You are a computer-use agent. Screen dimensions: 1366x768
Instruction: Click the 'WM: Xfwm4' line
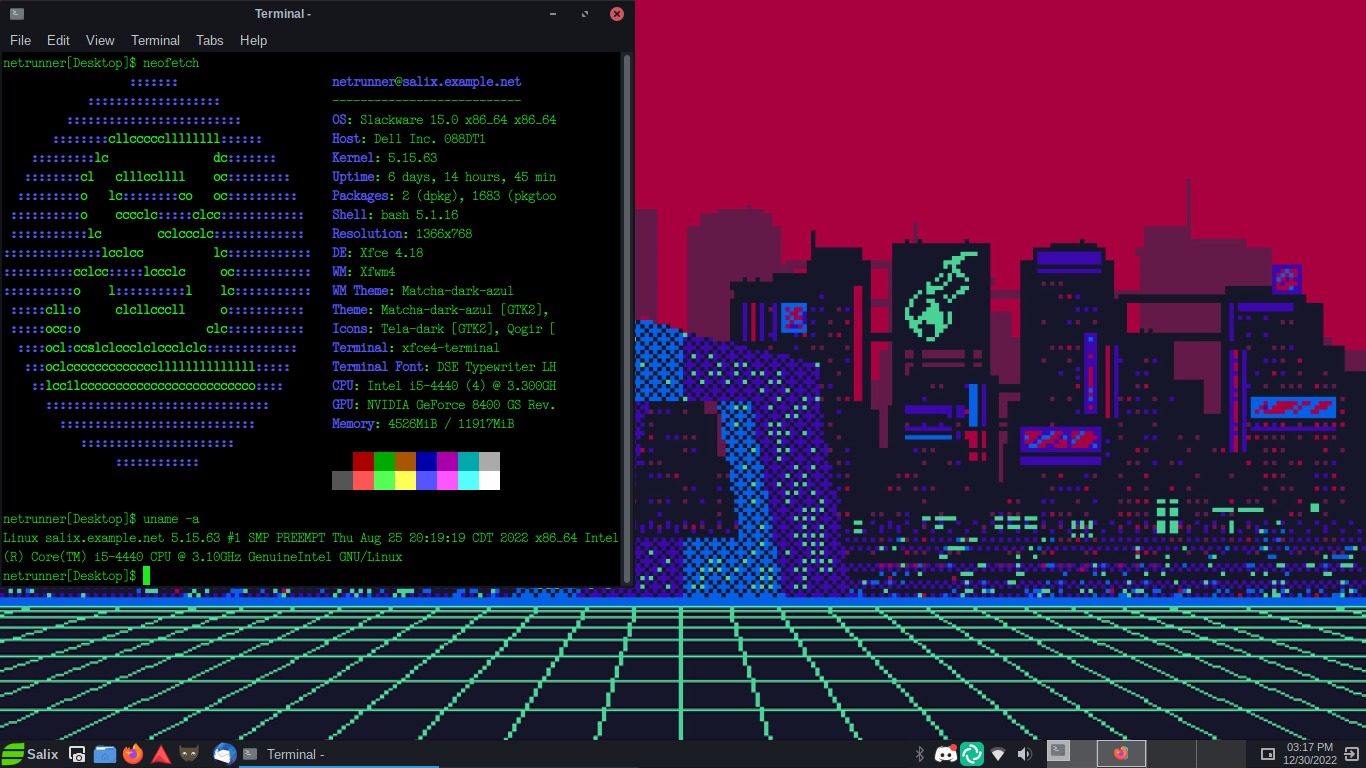[x=364, y=272]
